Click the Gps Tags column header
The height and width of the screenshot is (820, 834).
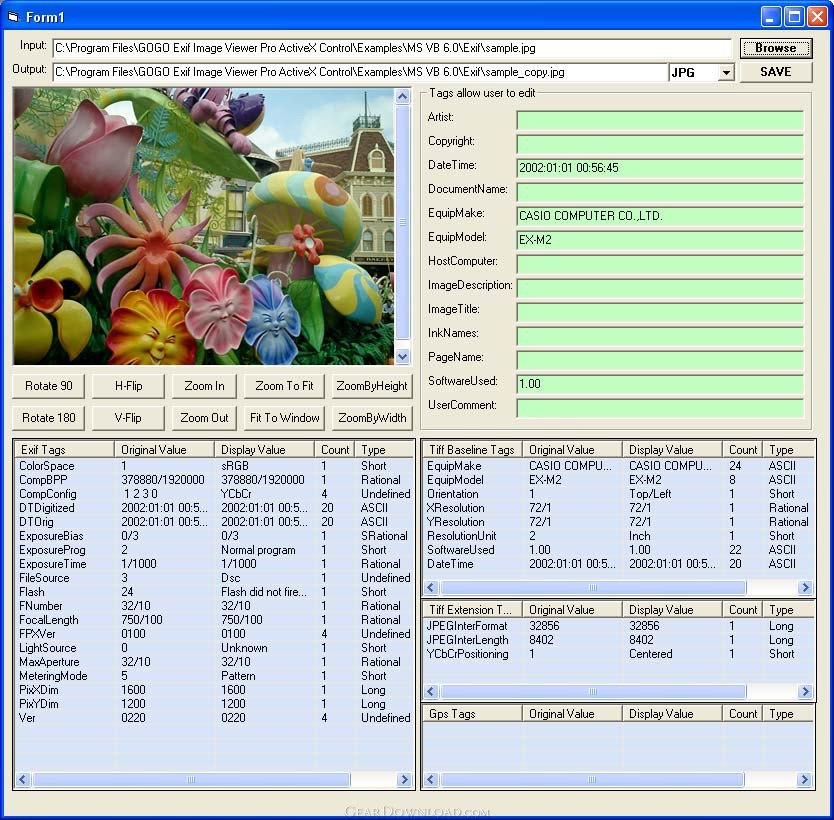pyautogui.click(x=472, y=714)
